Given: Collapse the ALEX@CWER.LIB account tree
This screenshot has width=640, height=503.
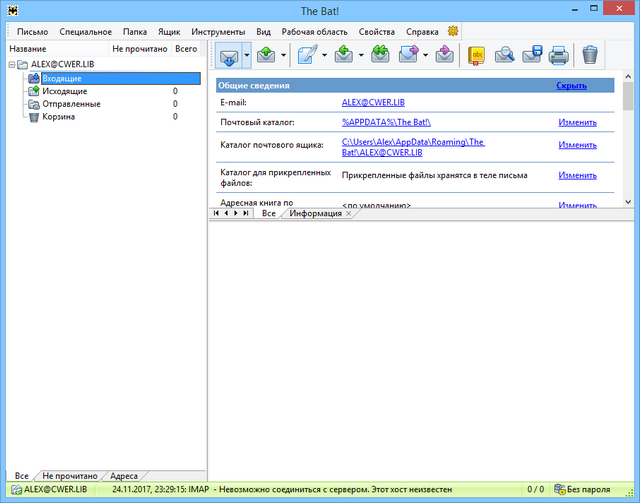Looking at the screenshot, I should point(10,64).
